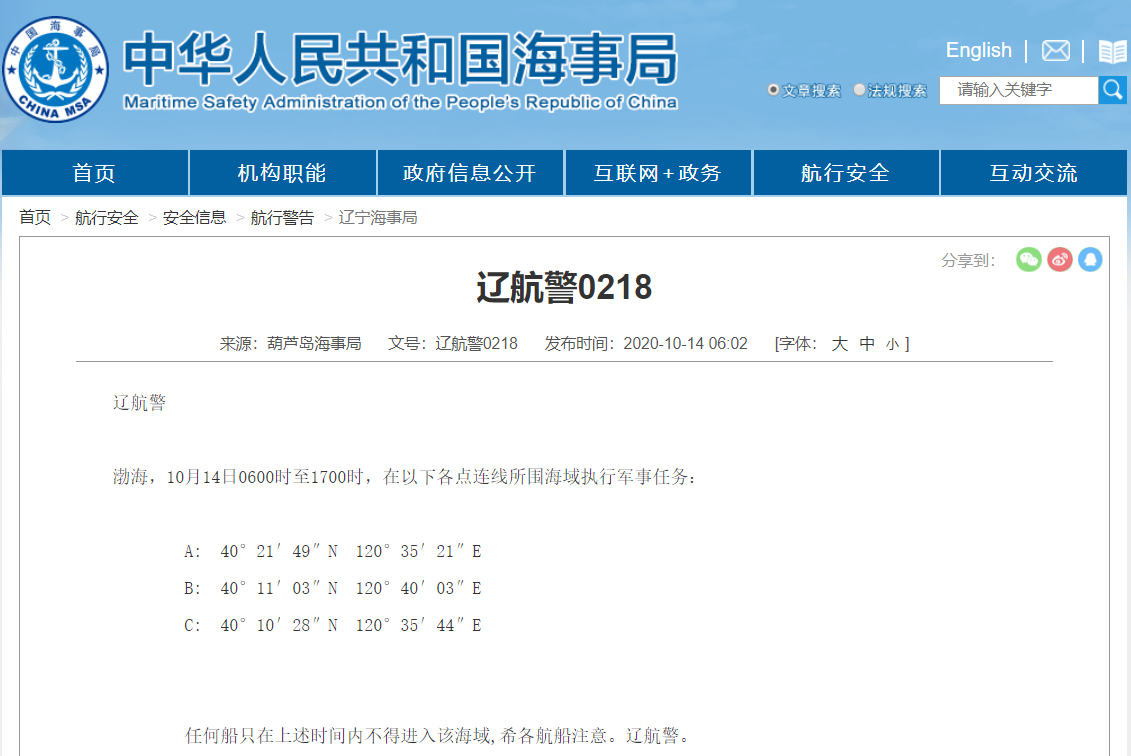
Task: Open the 机构职能 navigation menu
Action: 282,173
